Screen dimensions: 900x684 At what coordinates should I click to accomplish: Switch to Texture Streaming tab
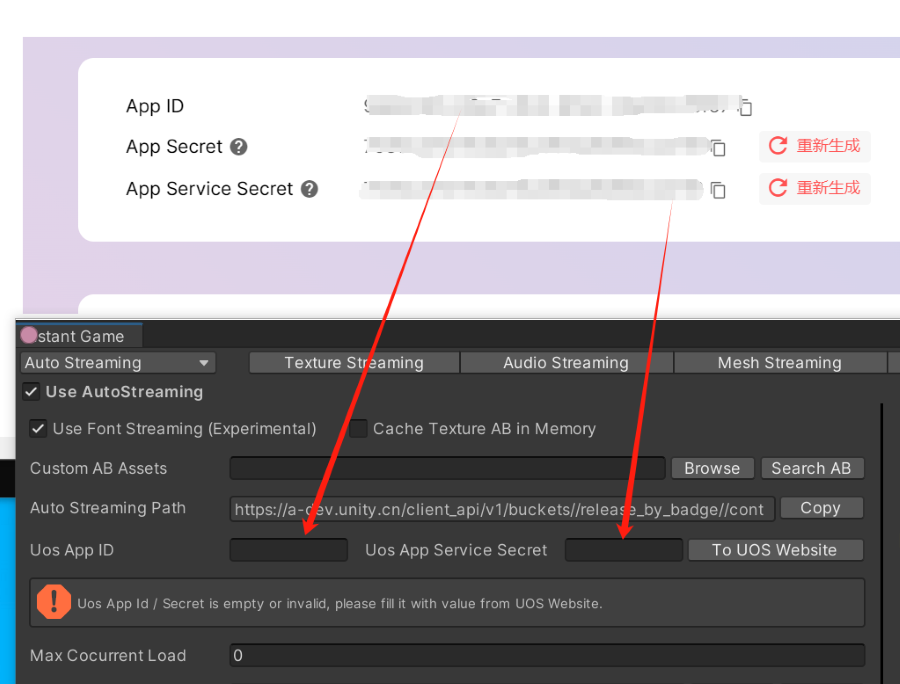(354, 363)
